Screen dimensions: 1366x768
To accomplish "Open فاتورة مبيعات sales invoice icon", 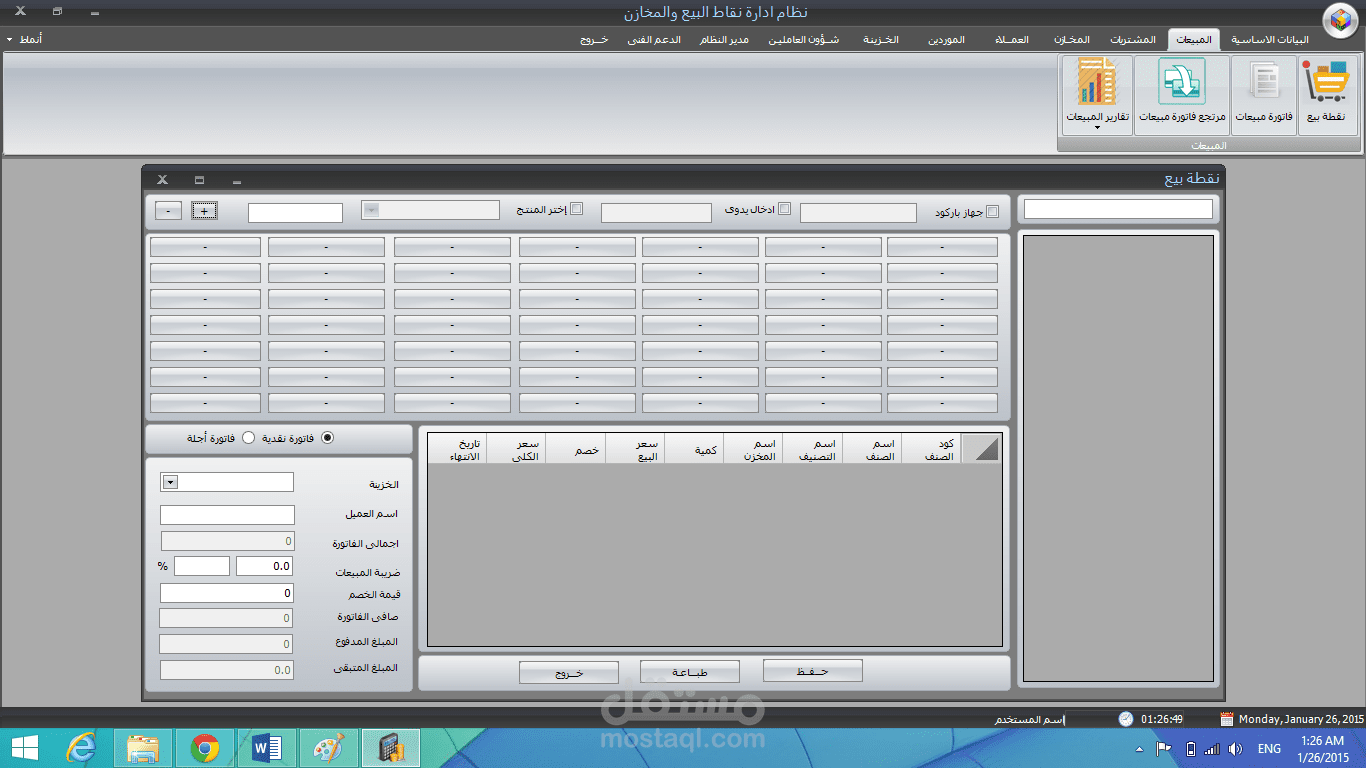I will point(1264,95).
